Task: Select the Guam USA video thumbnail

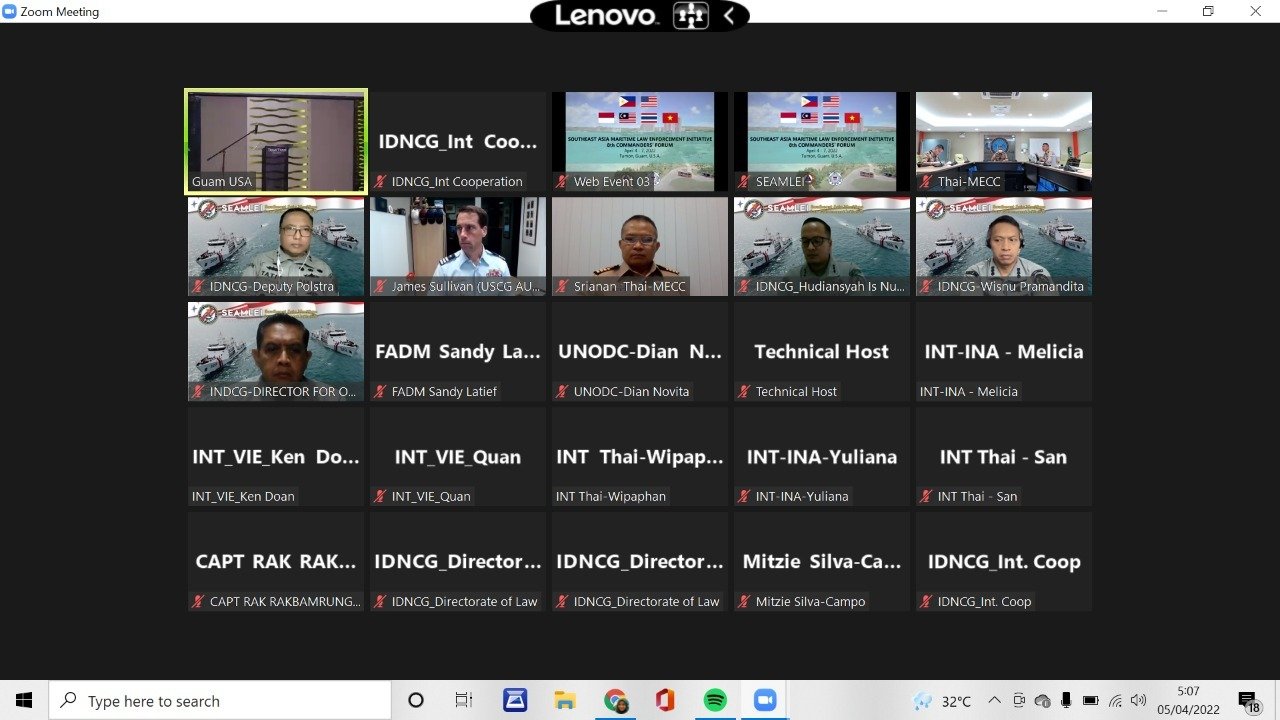Action: point(276,141)
